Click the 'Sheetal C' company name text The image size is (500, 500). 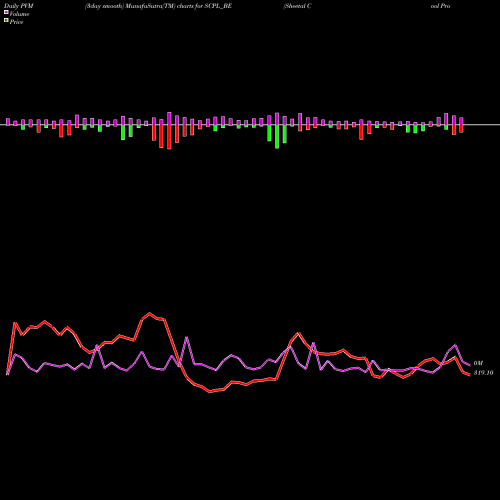pyautogui.click(x=297, y=6)
